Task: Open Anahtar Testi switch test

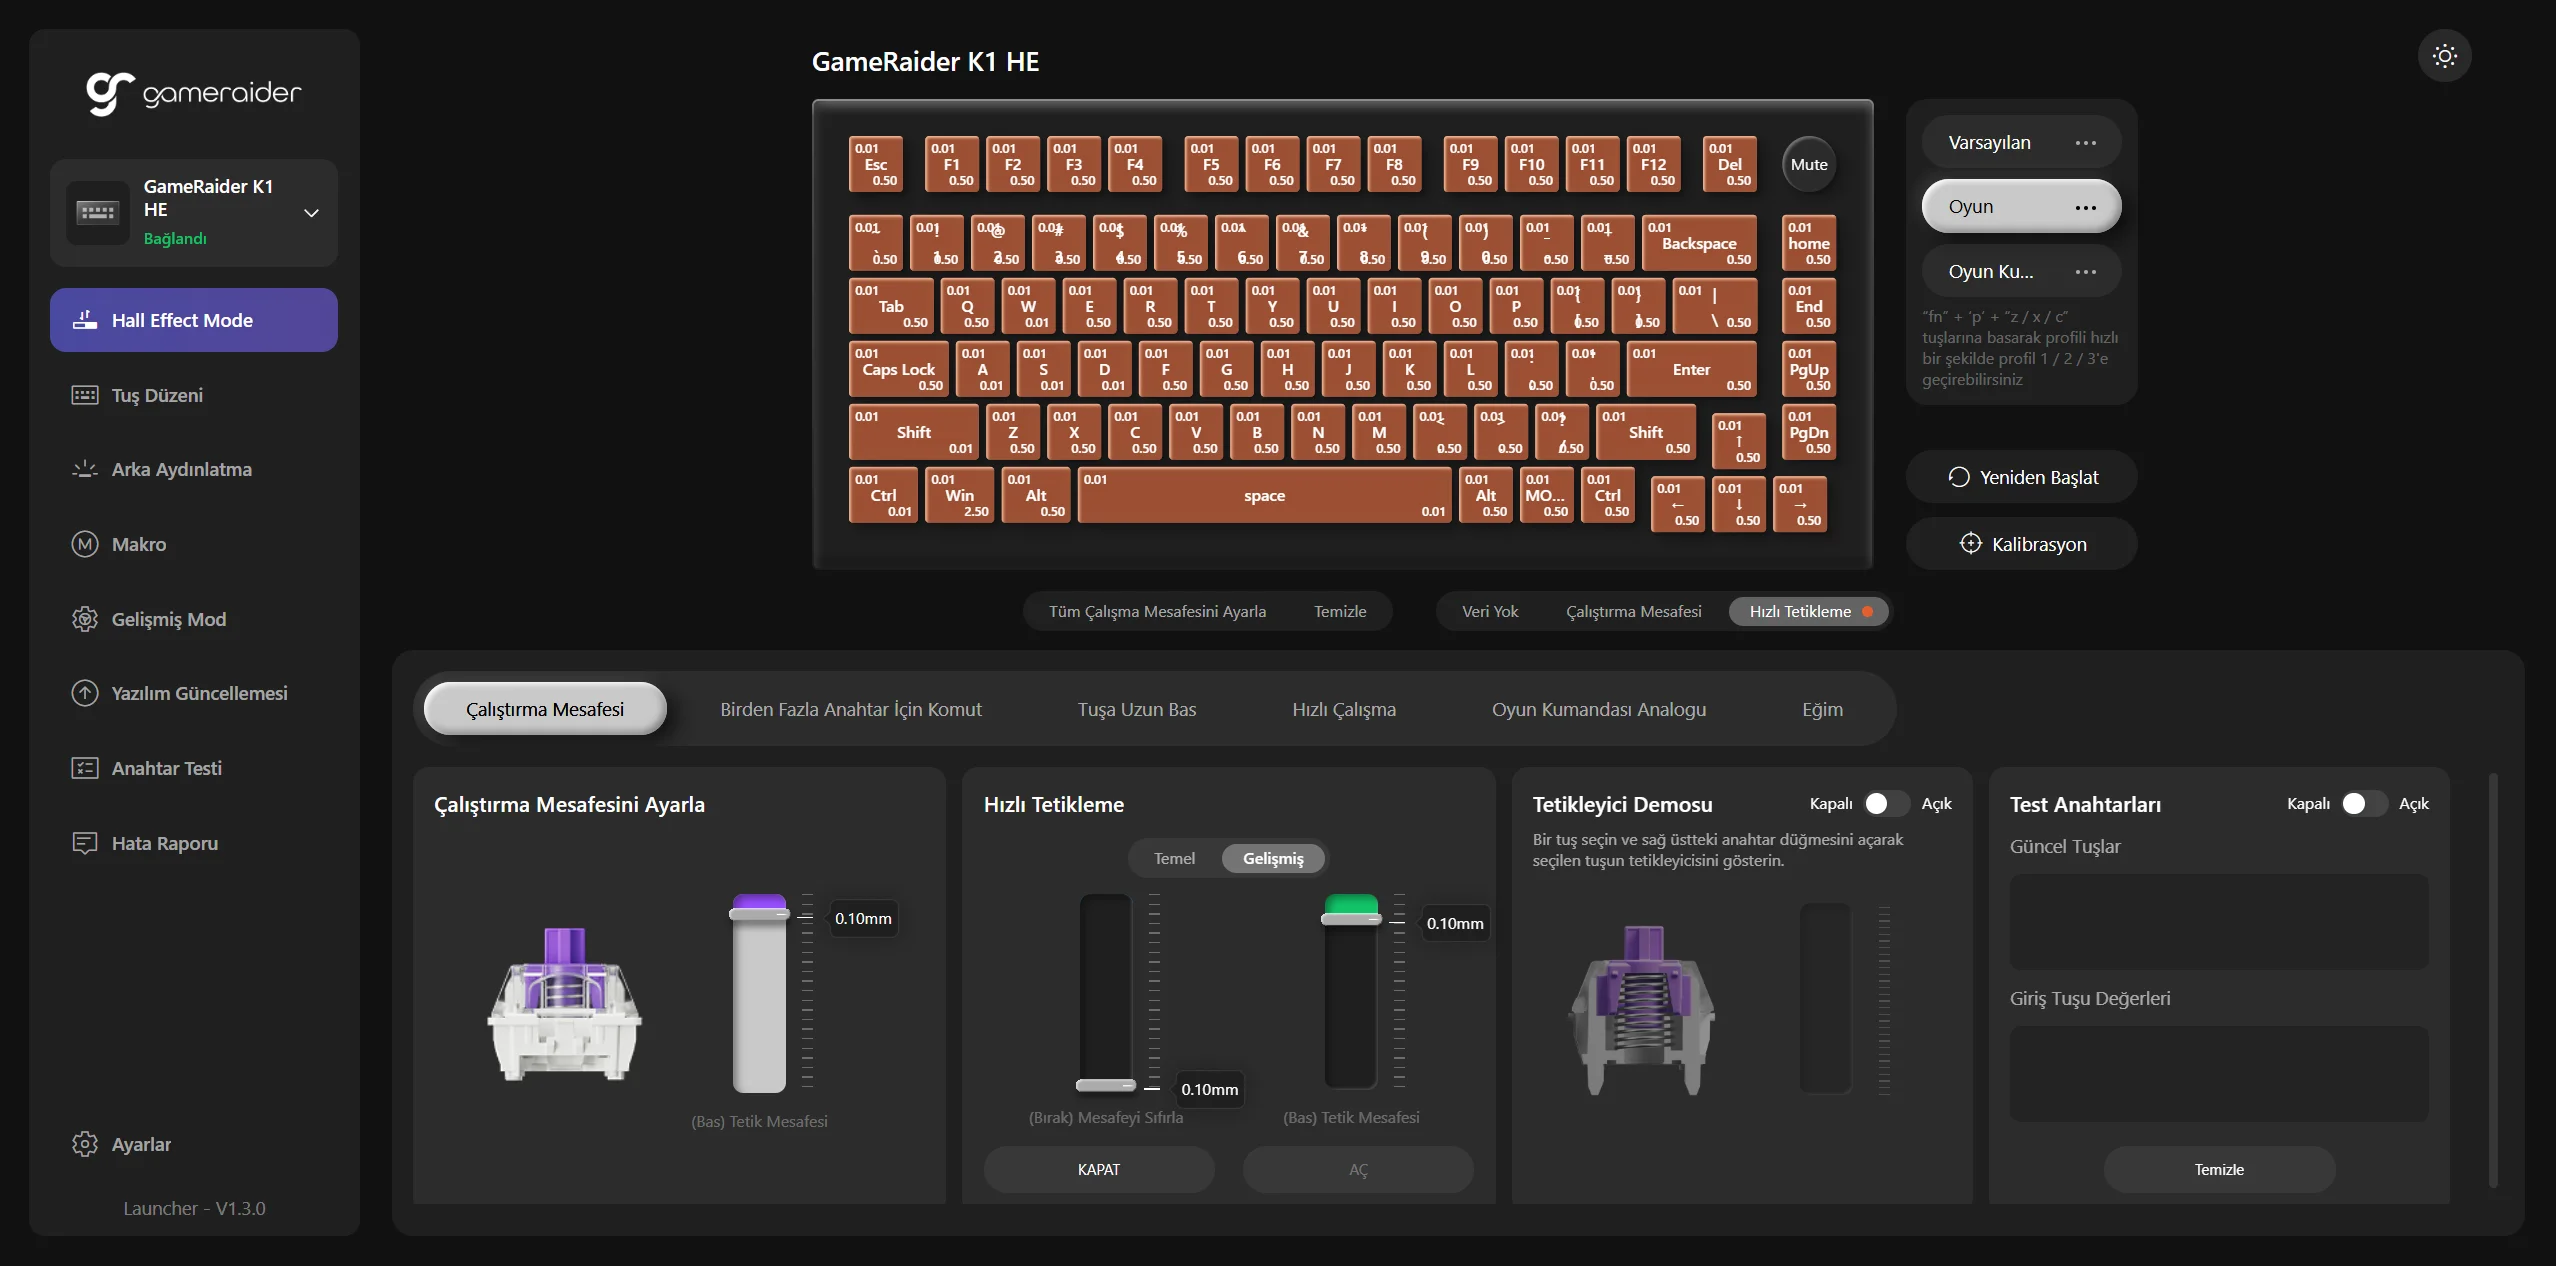Action: [x=166, y=768]
